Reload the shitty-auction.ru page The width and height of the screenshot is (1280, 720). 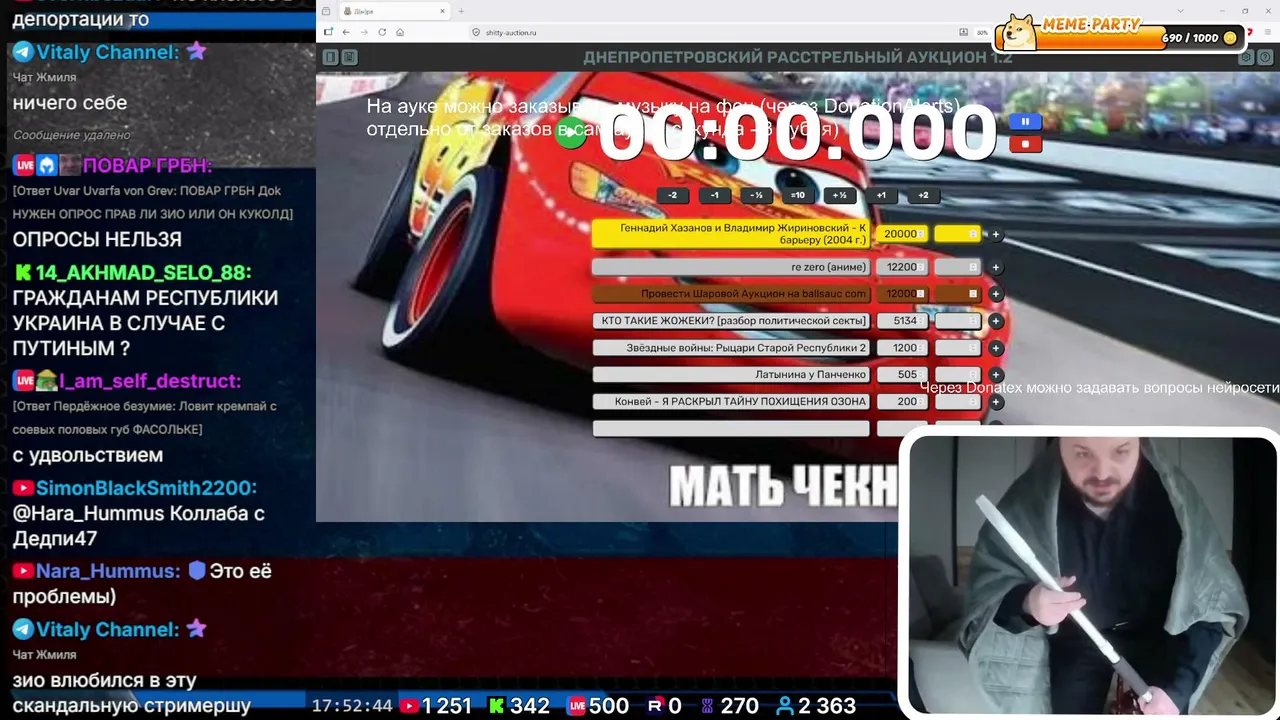point(382,32)
